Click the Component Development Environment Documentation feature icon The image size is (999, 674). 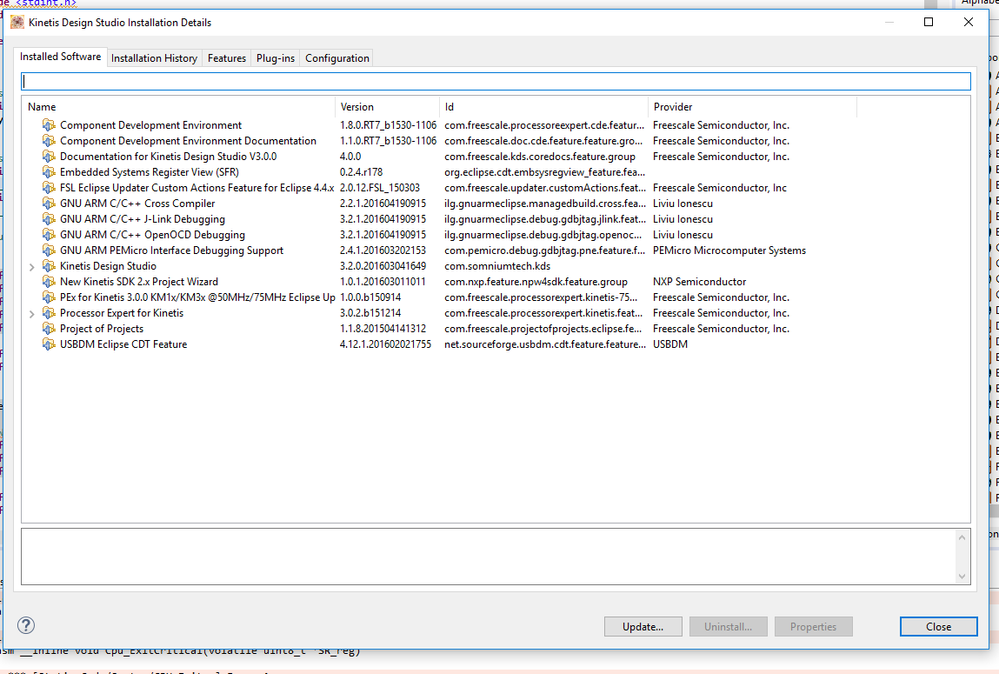tap(49, 141)
